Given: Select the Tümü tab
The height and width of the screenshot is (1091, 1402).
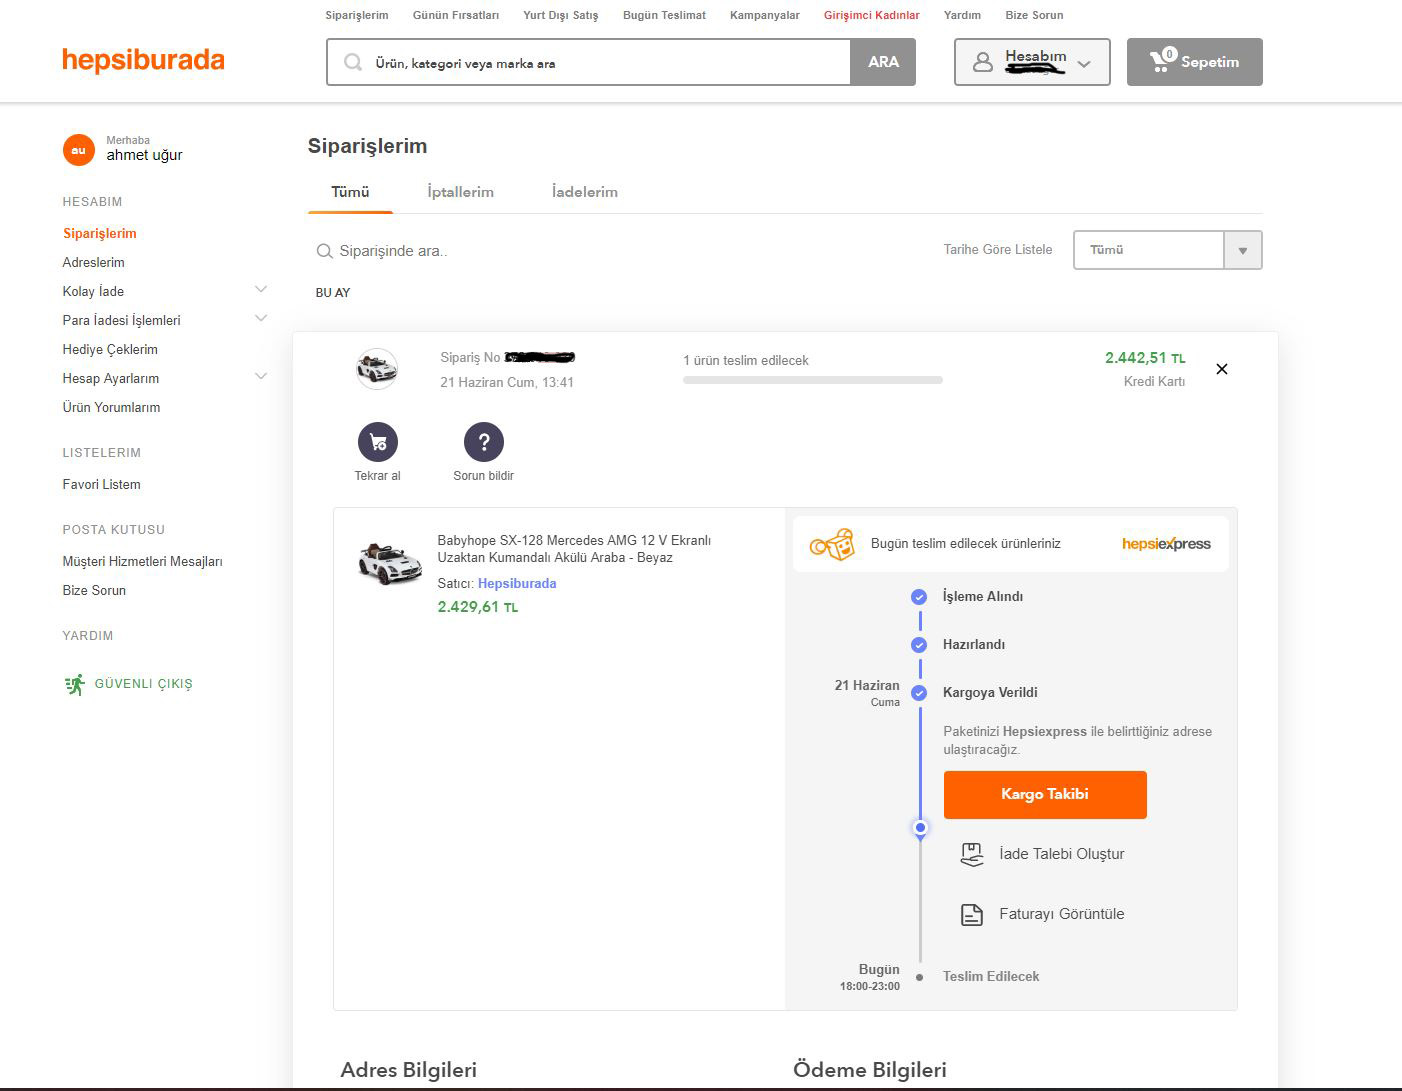Looking at the screenshot, I should pos(350,192).
